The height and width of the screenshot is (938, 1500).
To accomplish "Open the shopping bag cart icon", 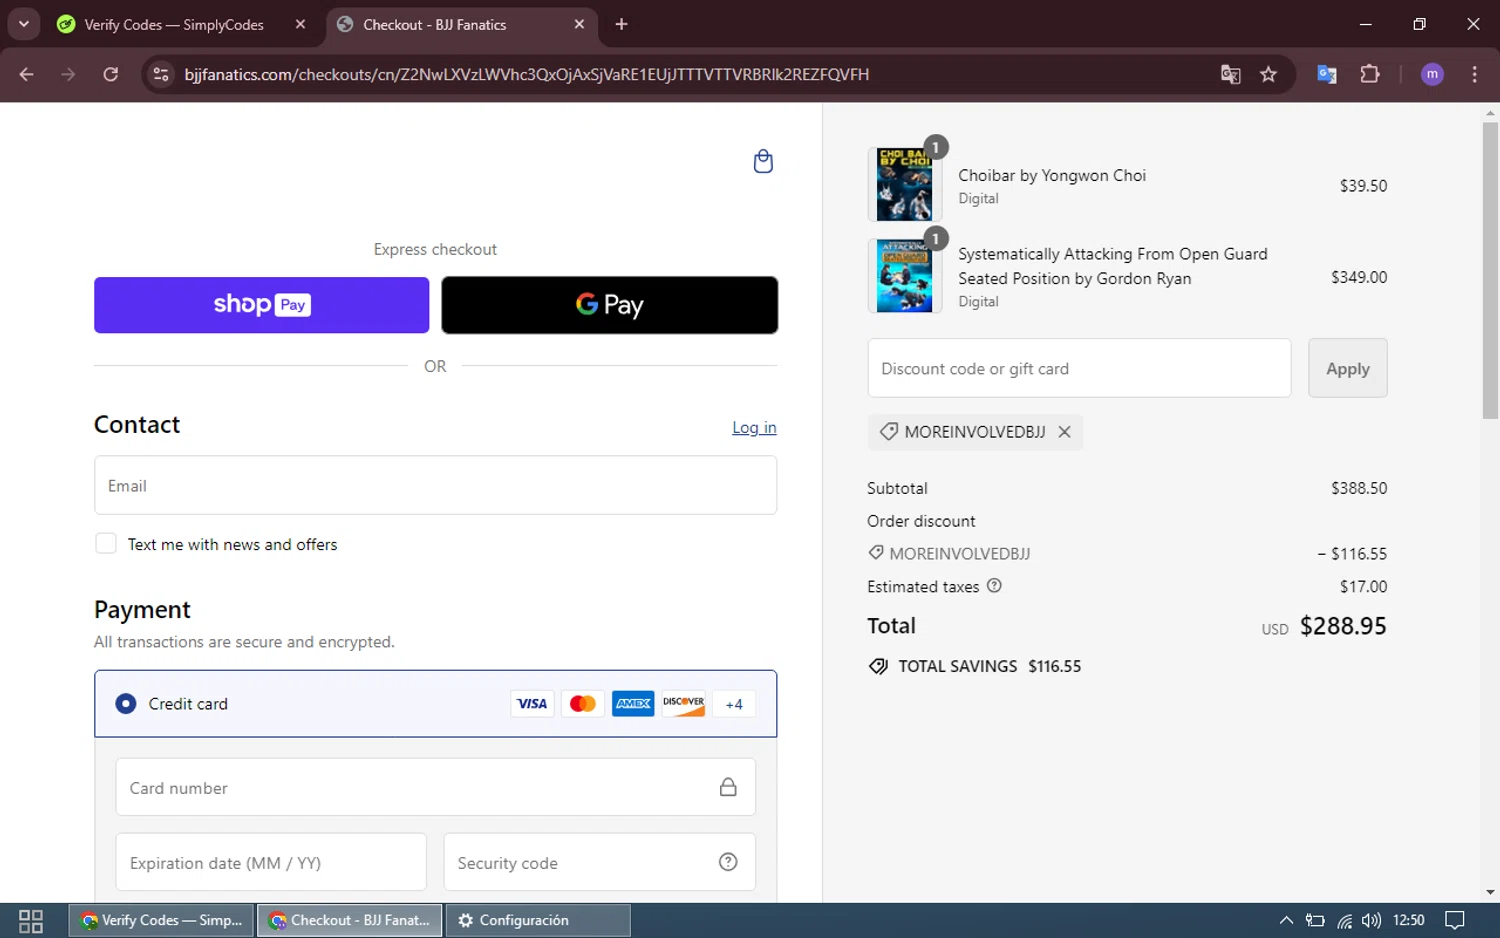I will tap(763, 161).
